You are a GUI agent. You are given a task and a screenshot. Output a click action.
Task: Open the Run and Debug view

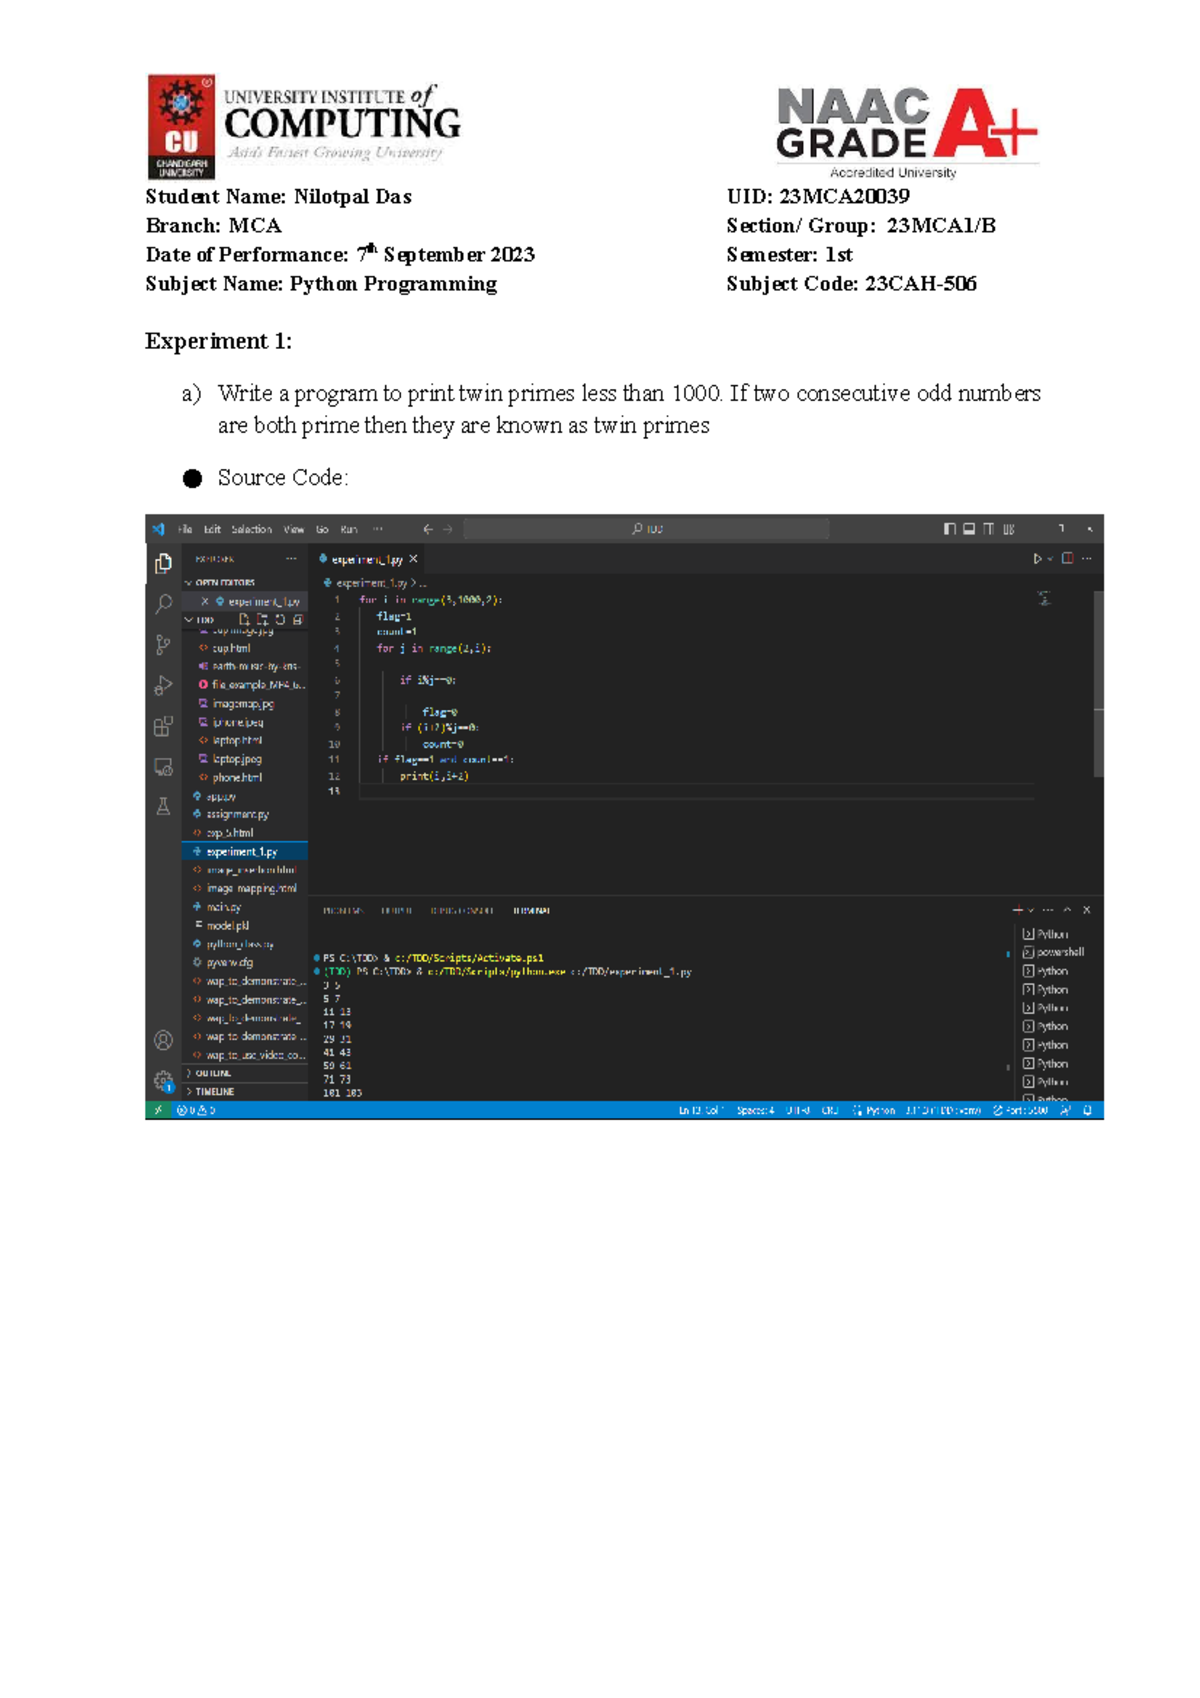click(x=163, y=686)
